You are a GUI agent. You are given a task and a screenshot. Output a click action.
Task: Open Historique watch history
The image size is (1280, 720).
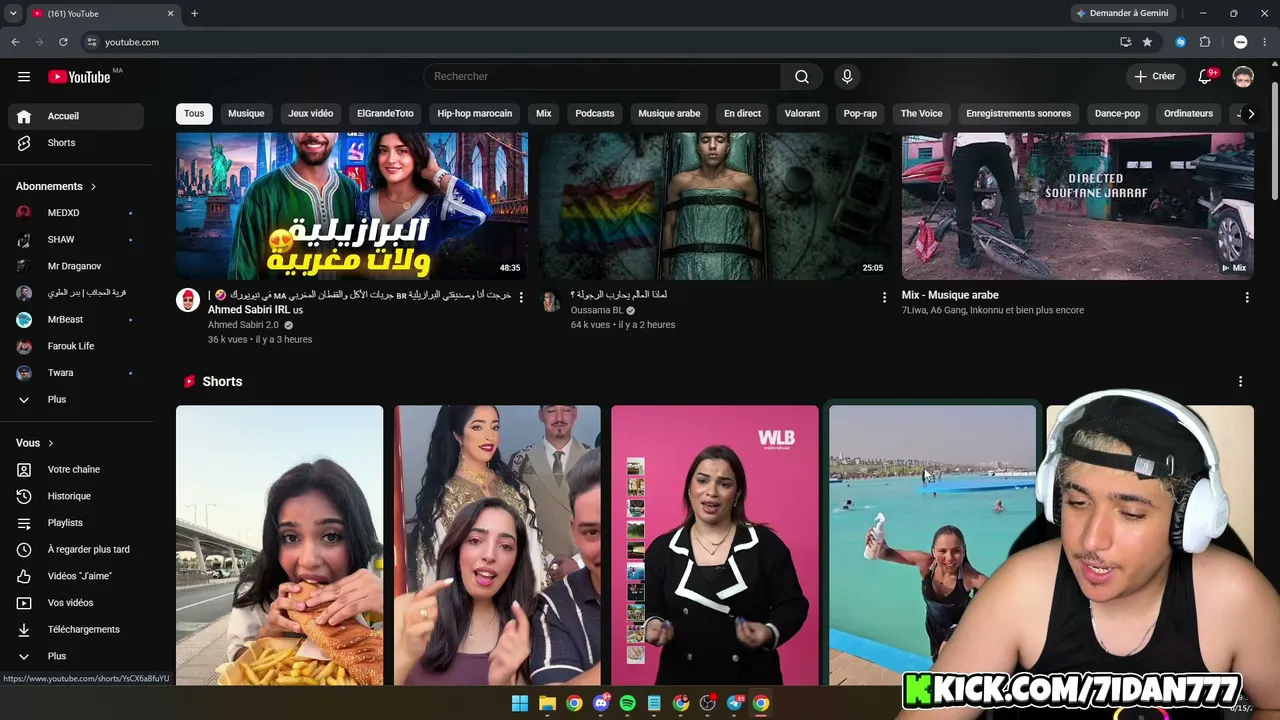[76, 496]
